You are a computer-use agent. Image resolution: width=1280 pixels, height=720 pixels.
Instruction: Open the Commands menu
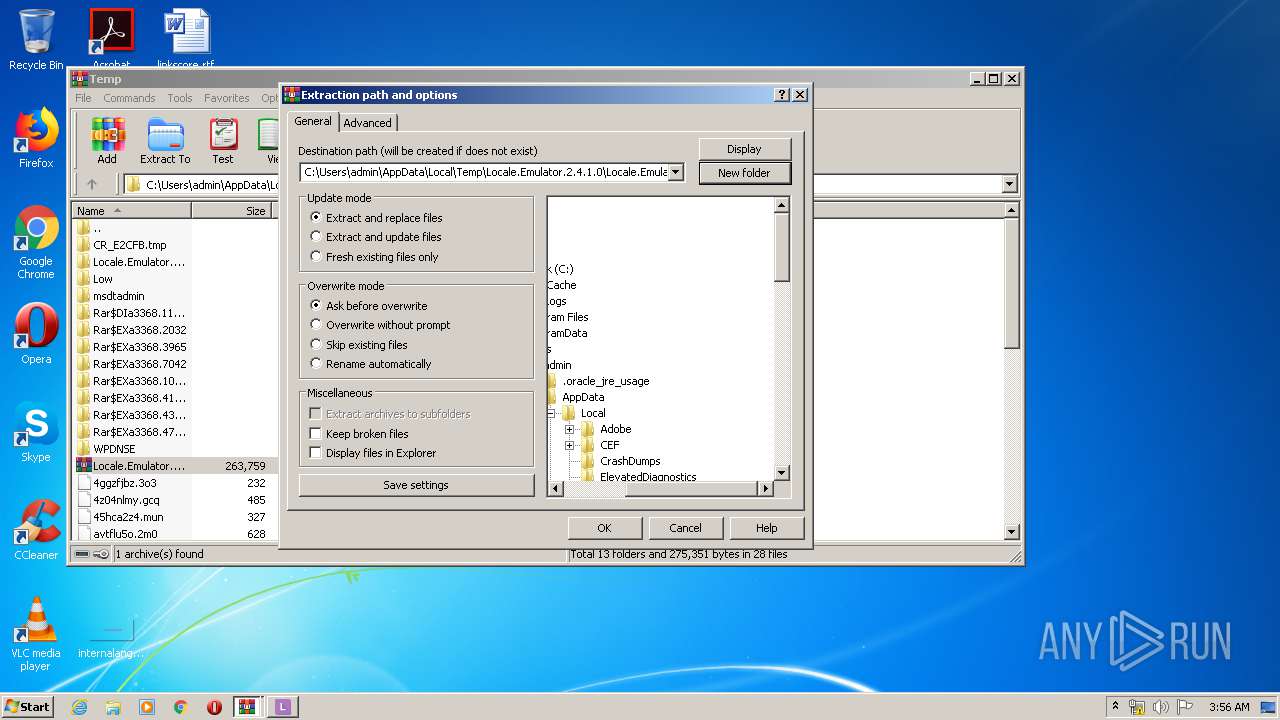pyautogui.click(x=129, y=98)
